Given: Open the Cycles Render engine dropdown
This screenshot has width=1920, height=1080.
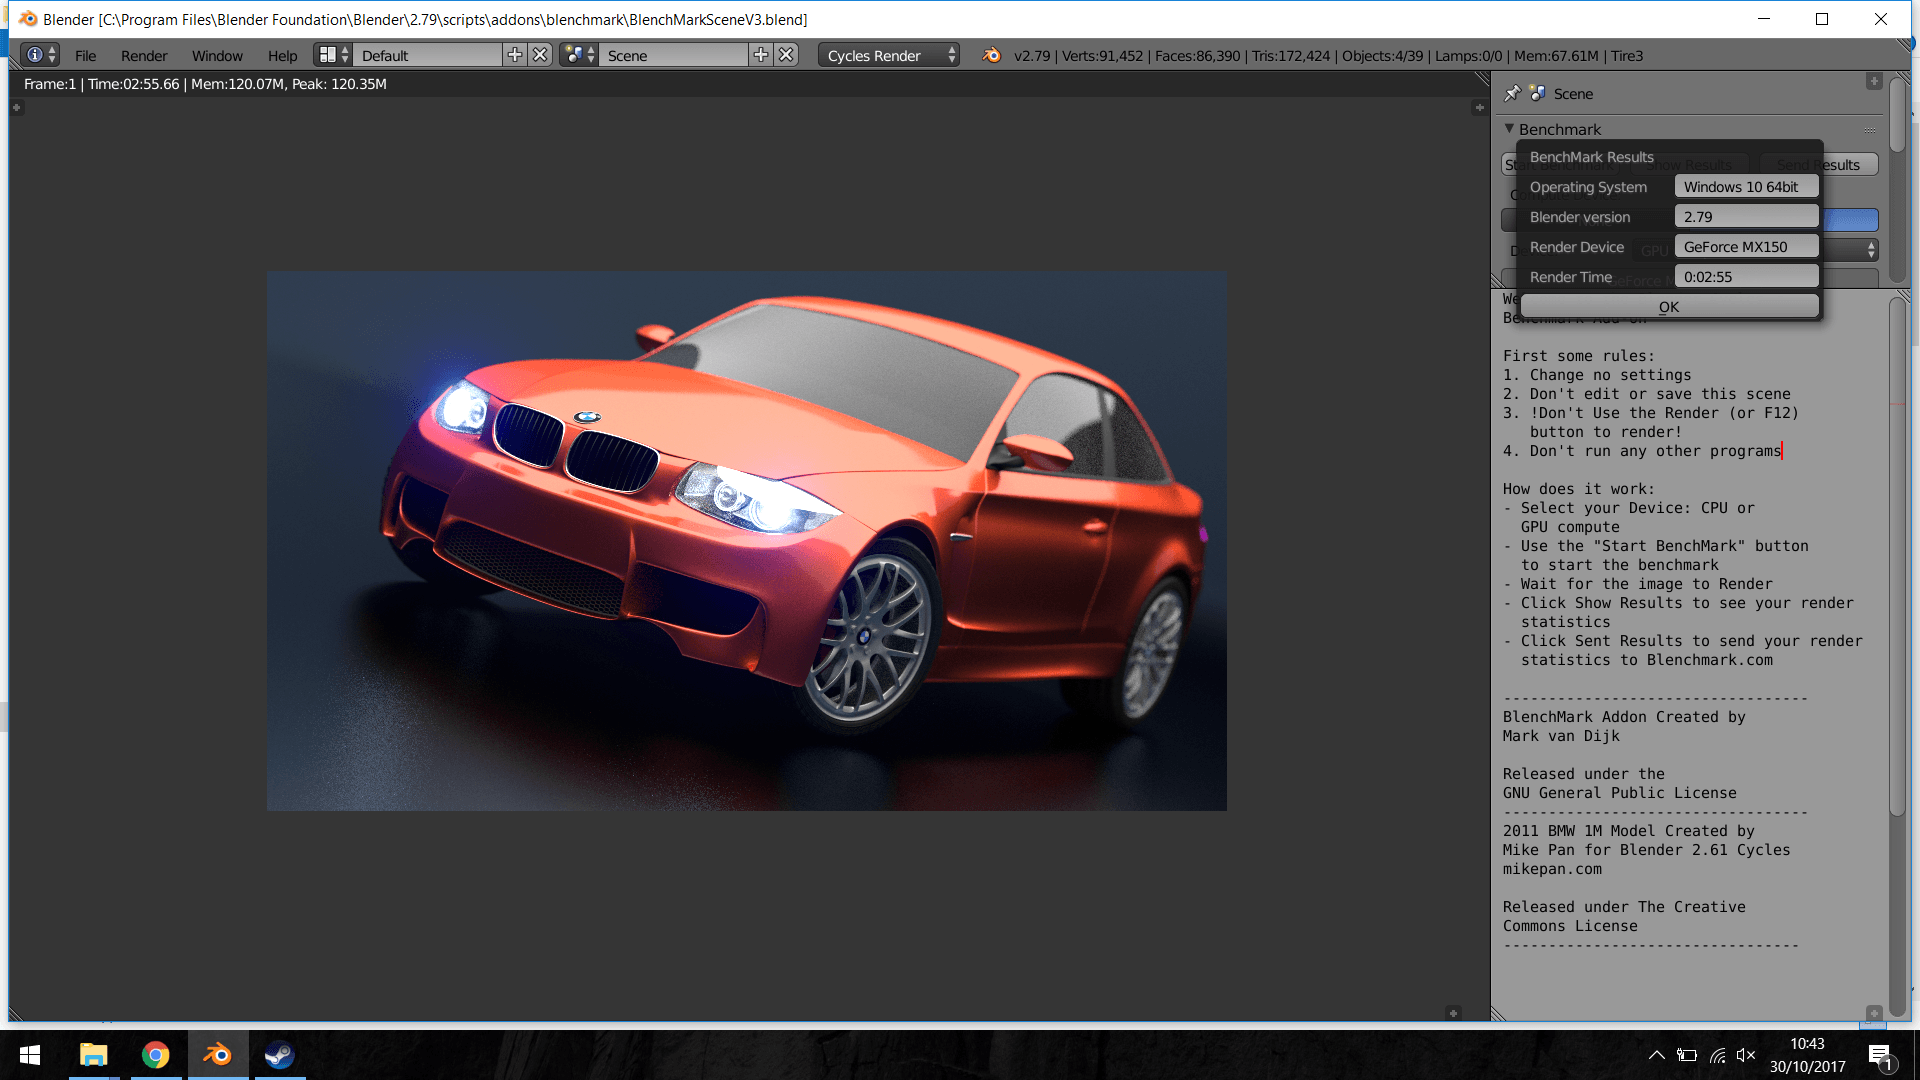Looking at the screenshot, I should coord(888,55).
